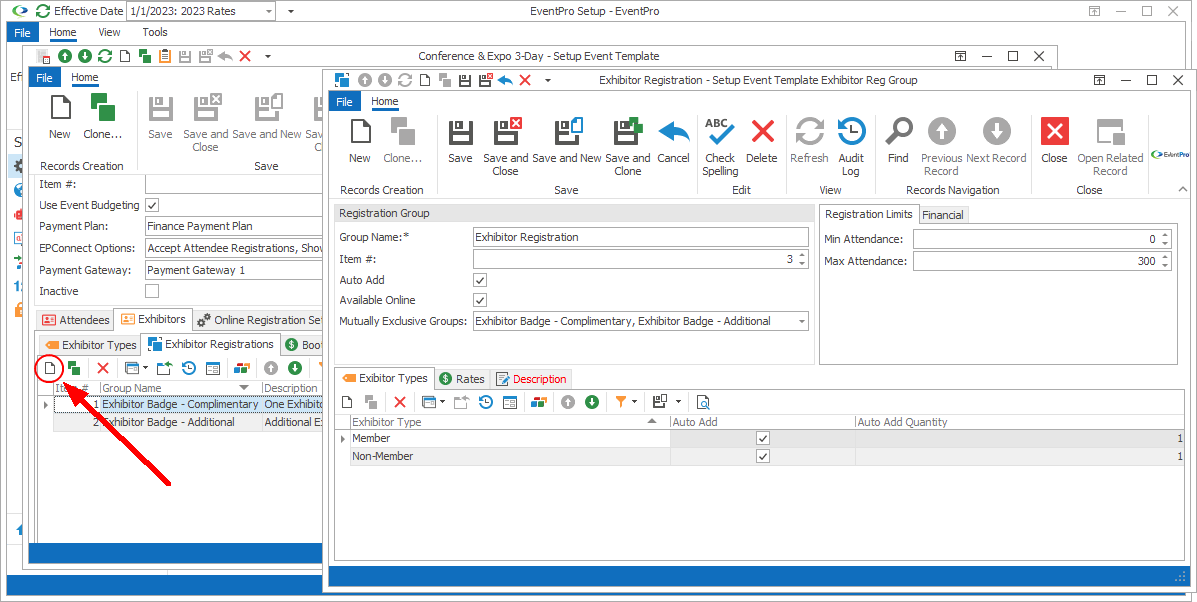Open the Effective Date dropdown
This screenshot has width=1197, height=602.
[269, 11]
